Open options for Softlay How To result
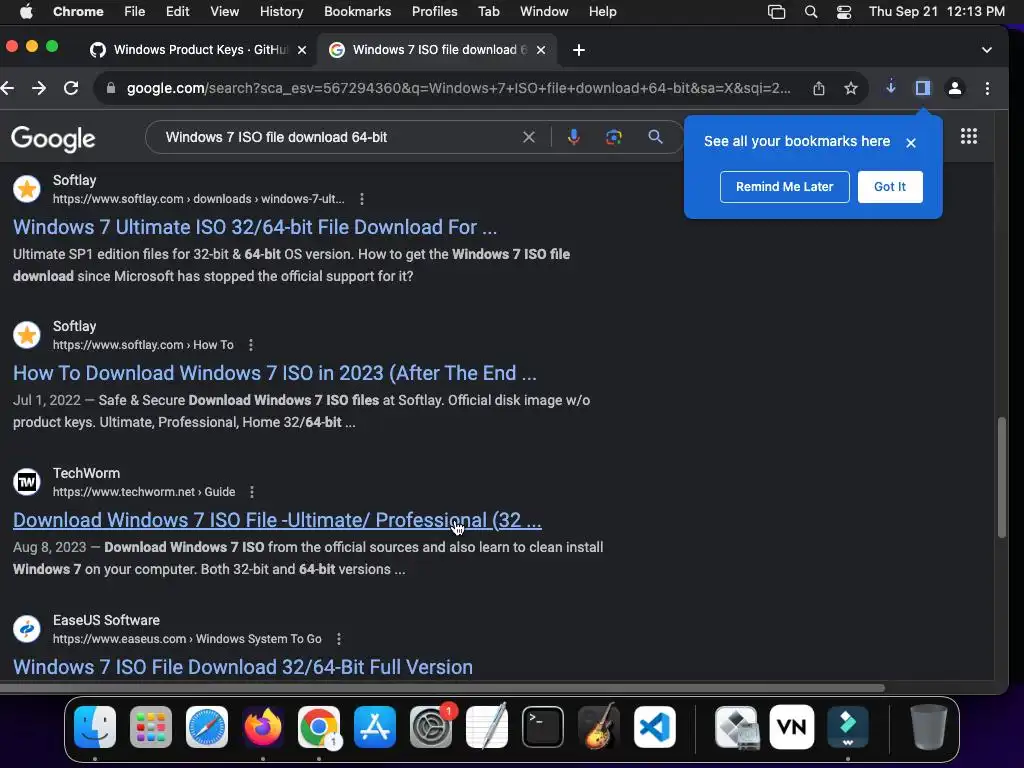Screen dimensions: 1024x768 [x=251, y=345]
